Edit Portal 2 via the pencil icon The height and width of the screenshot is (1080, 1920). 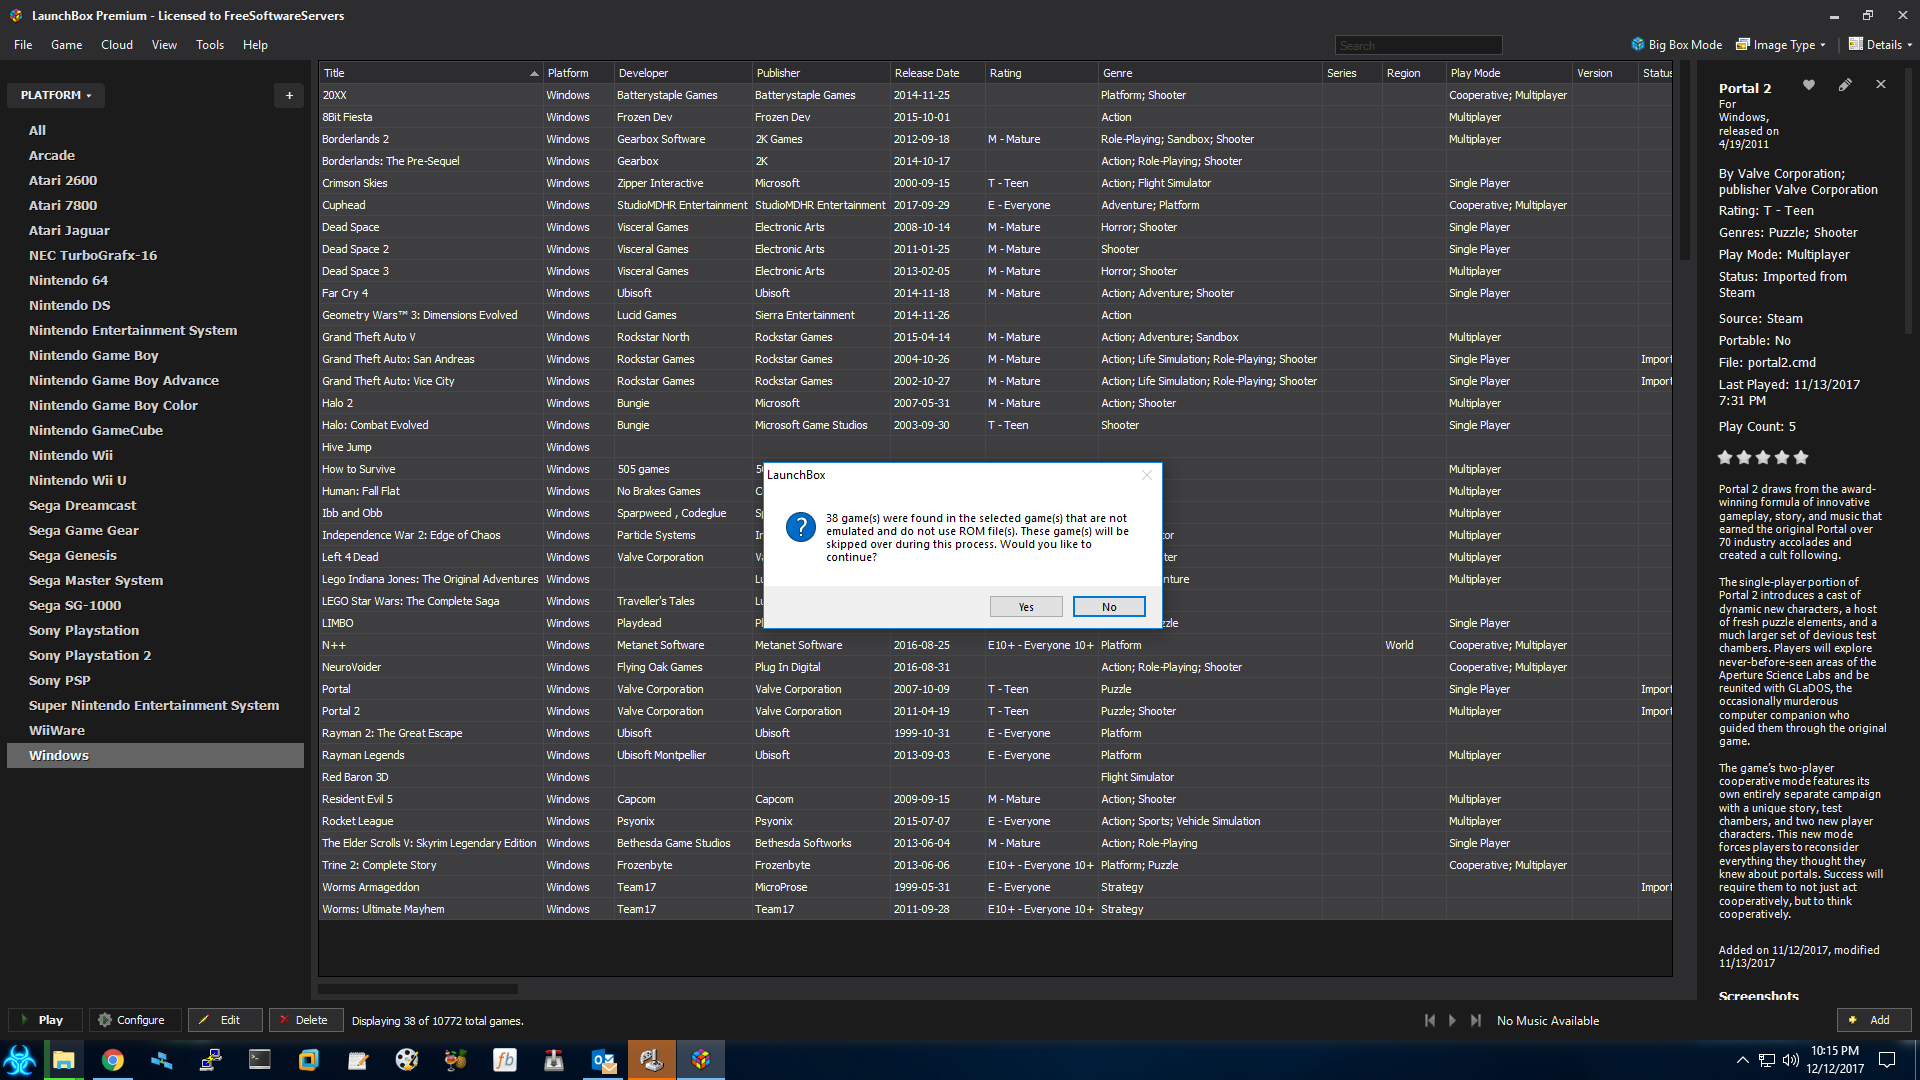1845,85
